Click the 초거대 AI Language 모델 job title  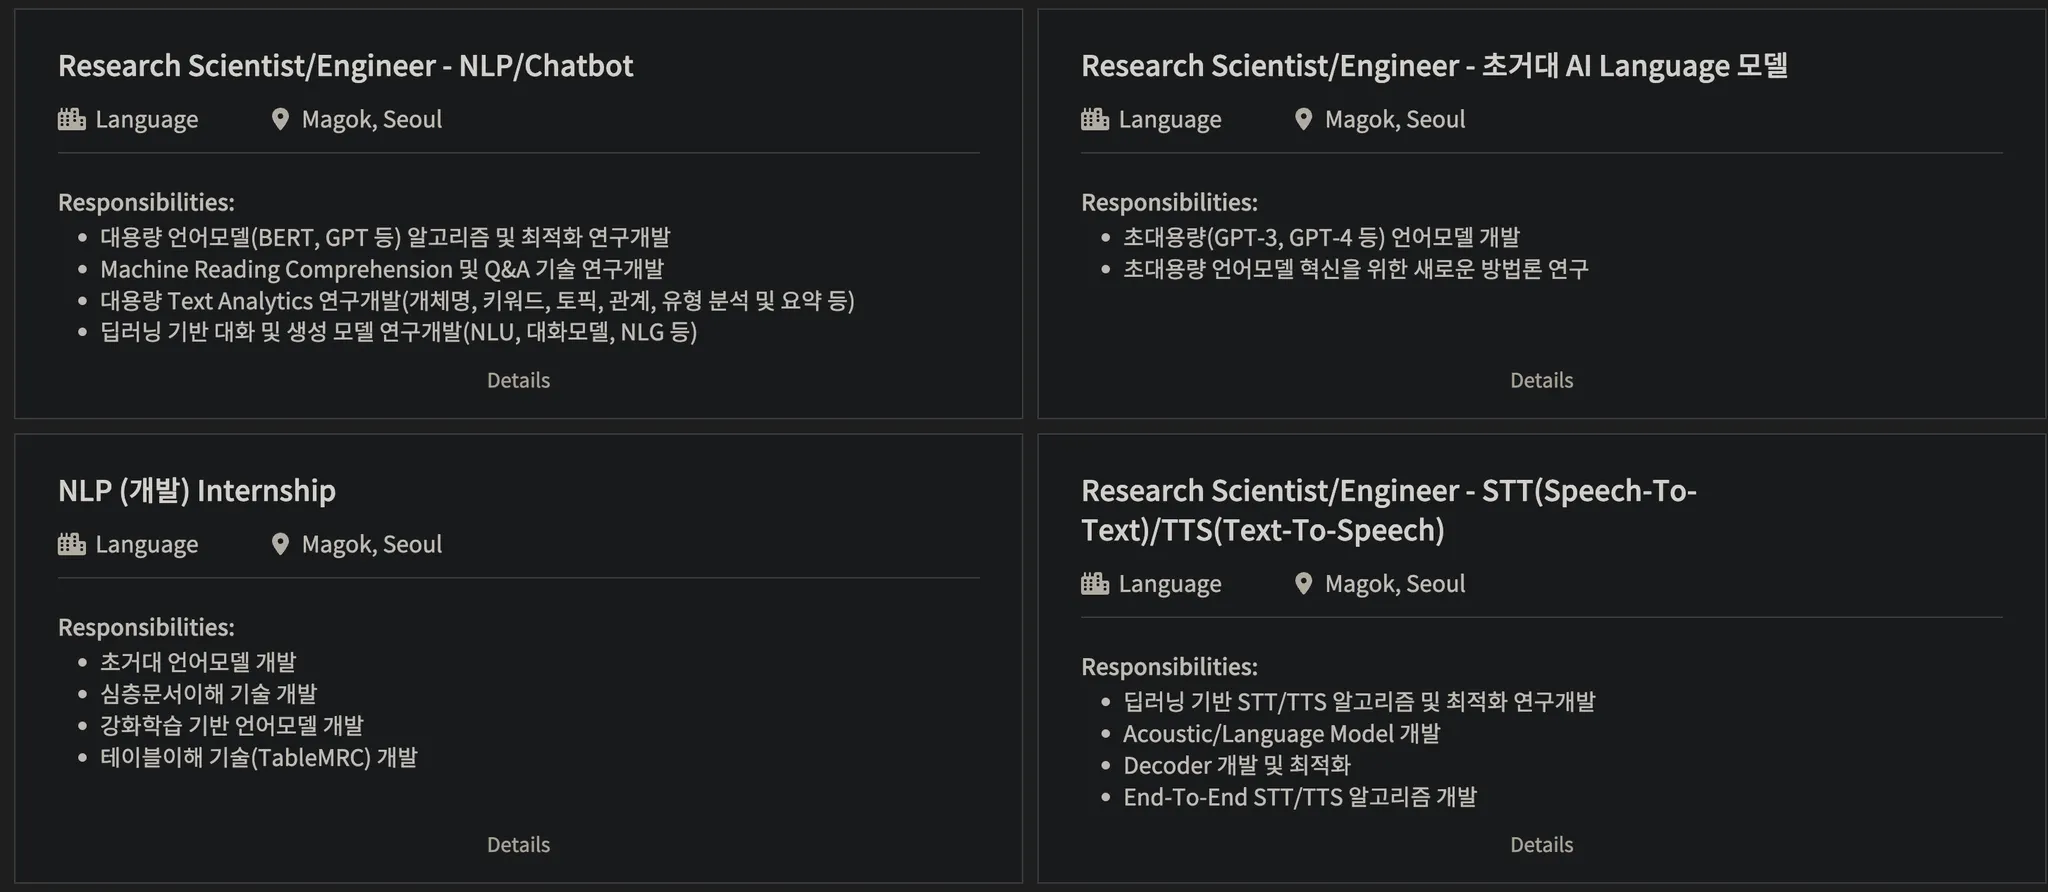click(x=1434, y=66)
